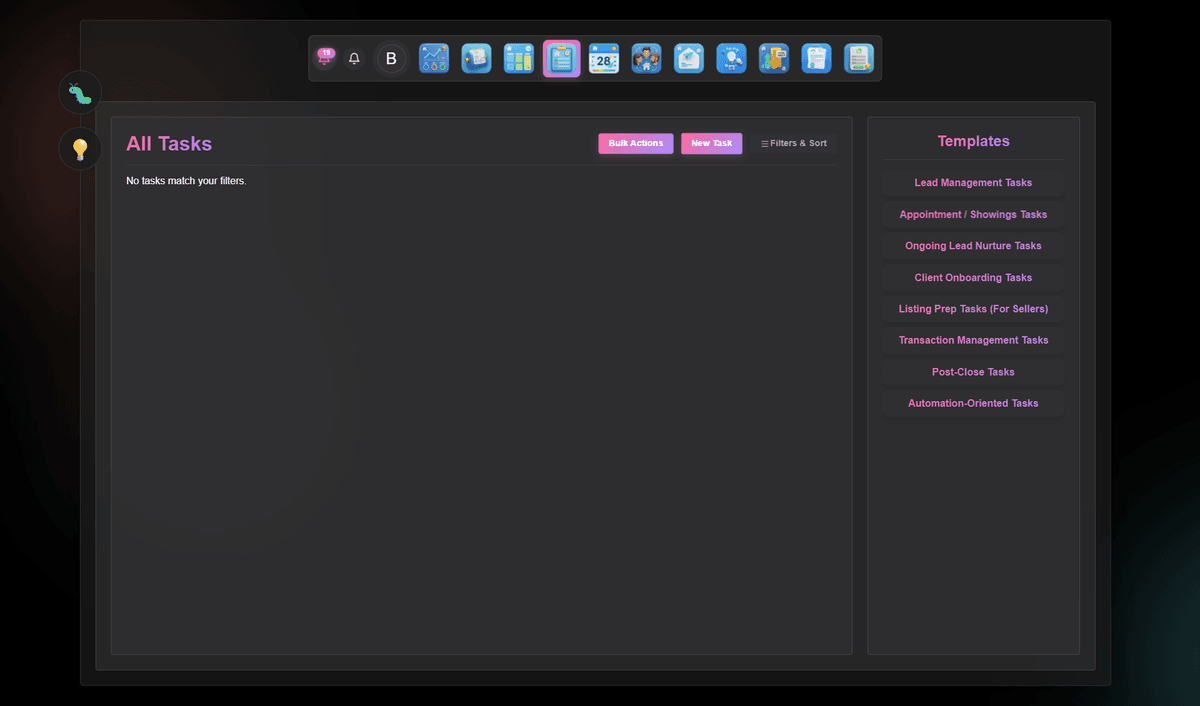Select the green recycle document icon
Screen dimensions: 1200x706
coord(859,58)
